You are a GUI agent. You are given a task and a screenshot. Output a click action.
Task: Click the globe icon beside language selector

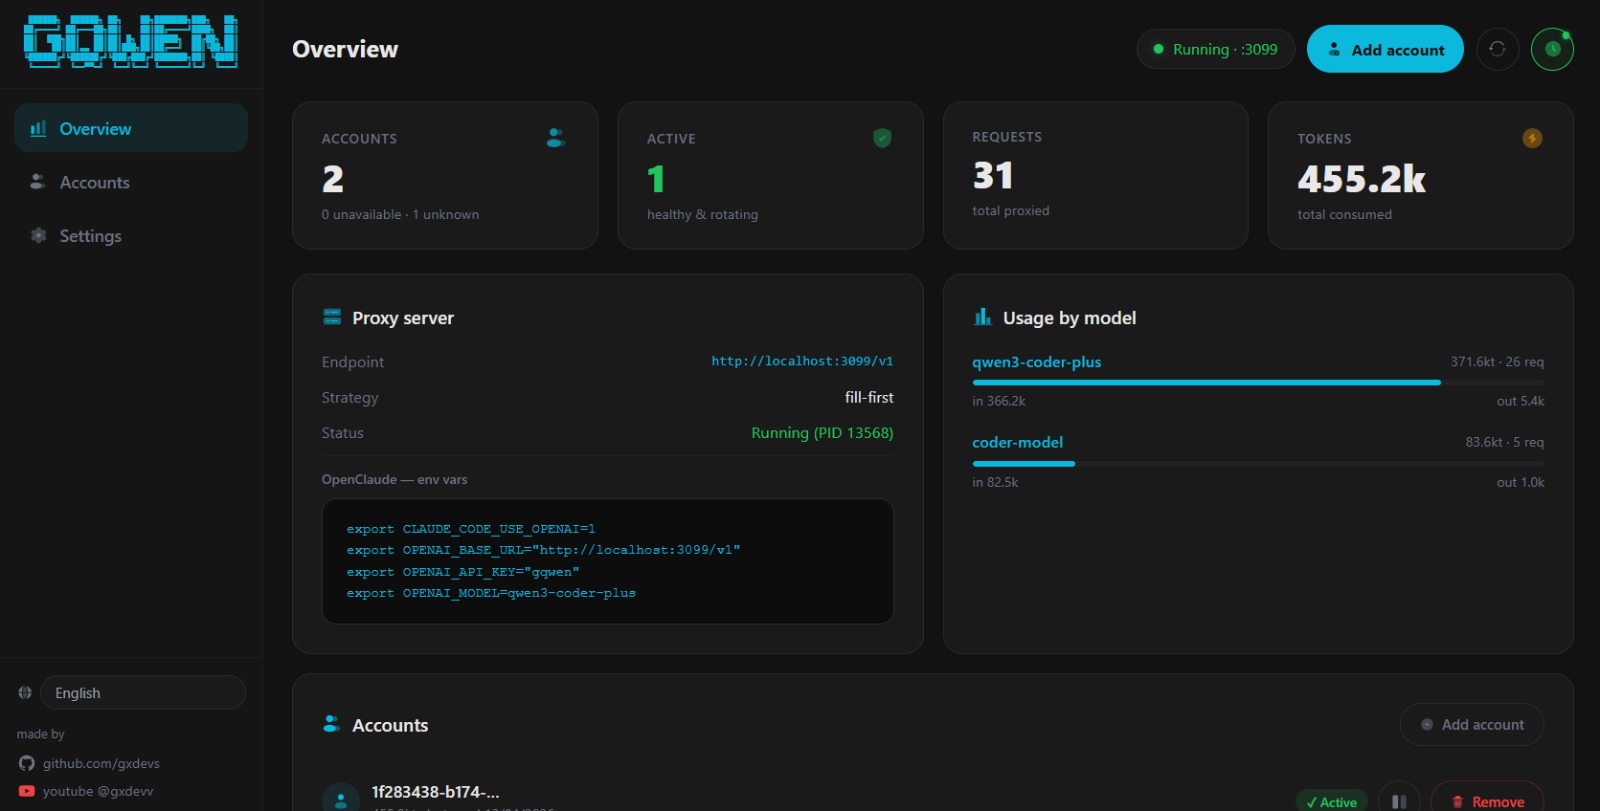(25, 692)
